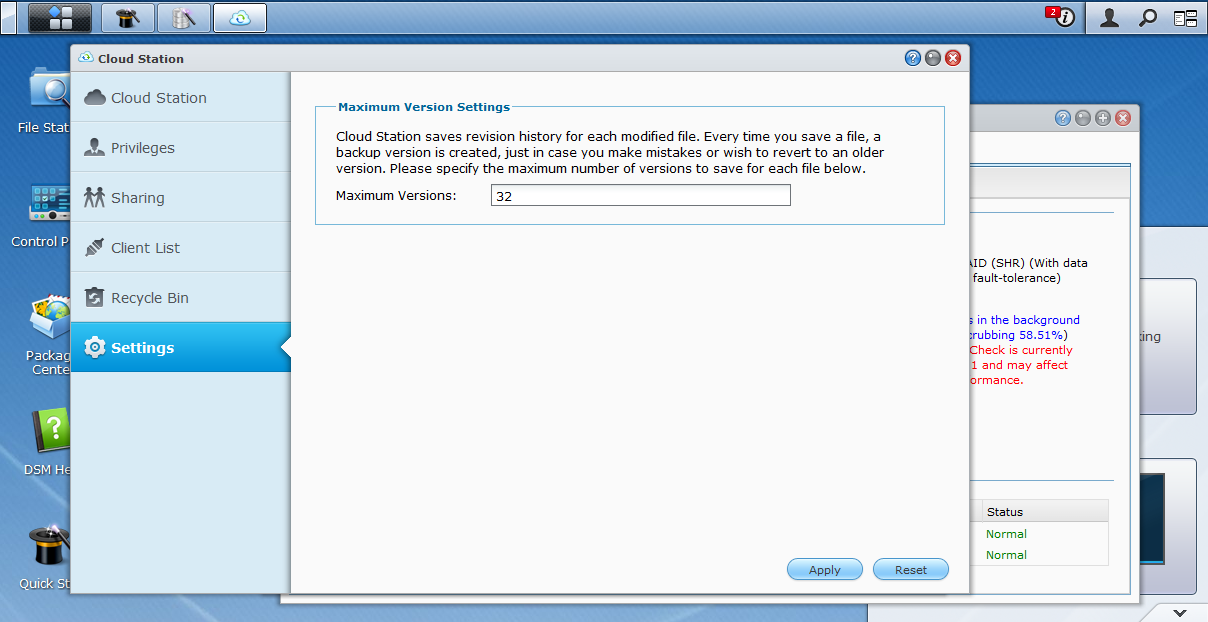1208x622 pixels.
Task: Switch to Quick Start wizard in taskbar
Action: 128,17
